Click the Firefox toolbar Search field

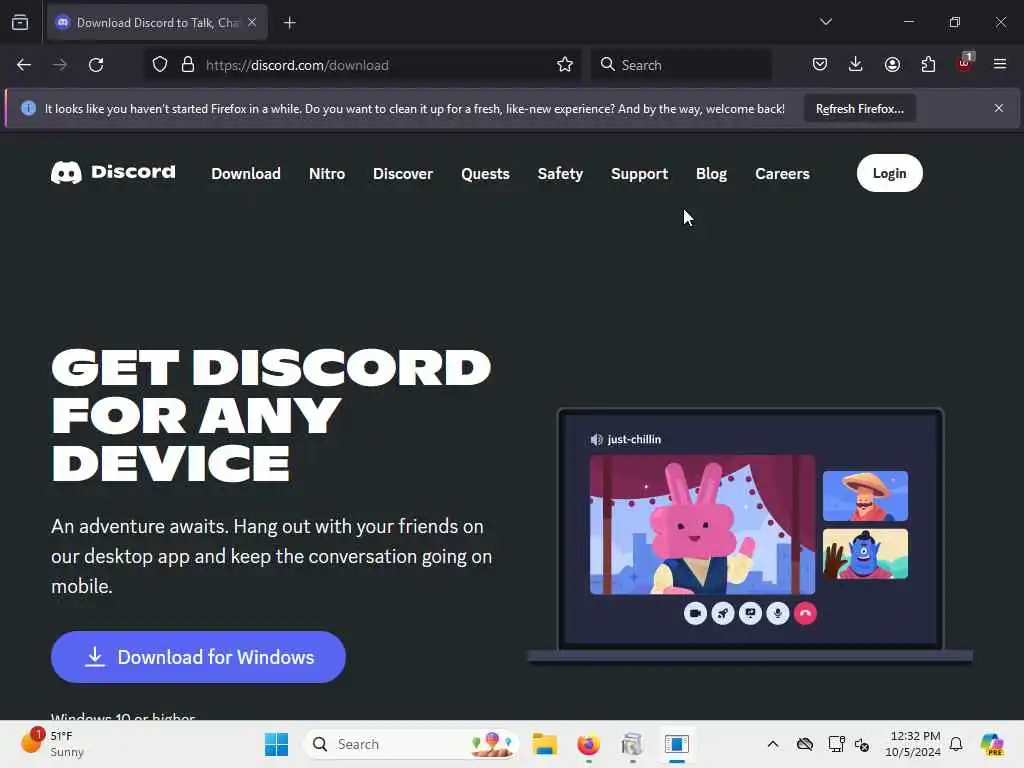click(681, 65)
